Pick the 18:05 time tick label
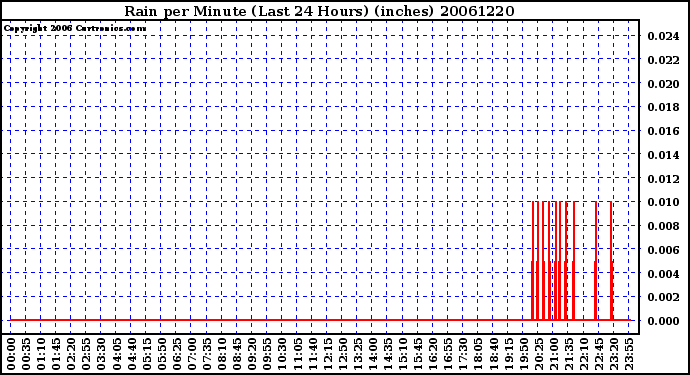 click(478, 354)
